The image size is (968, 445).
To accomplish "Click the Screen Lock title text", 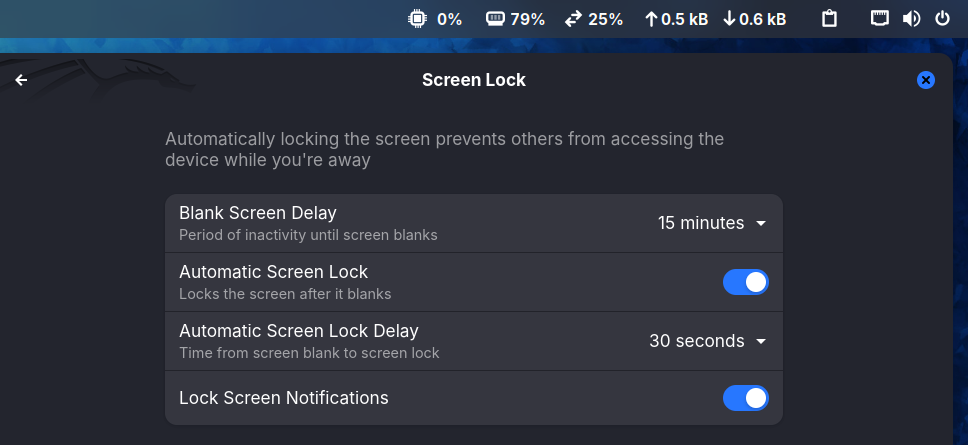I will coord(473,80).
